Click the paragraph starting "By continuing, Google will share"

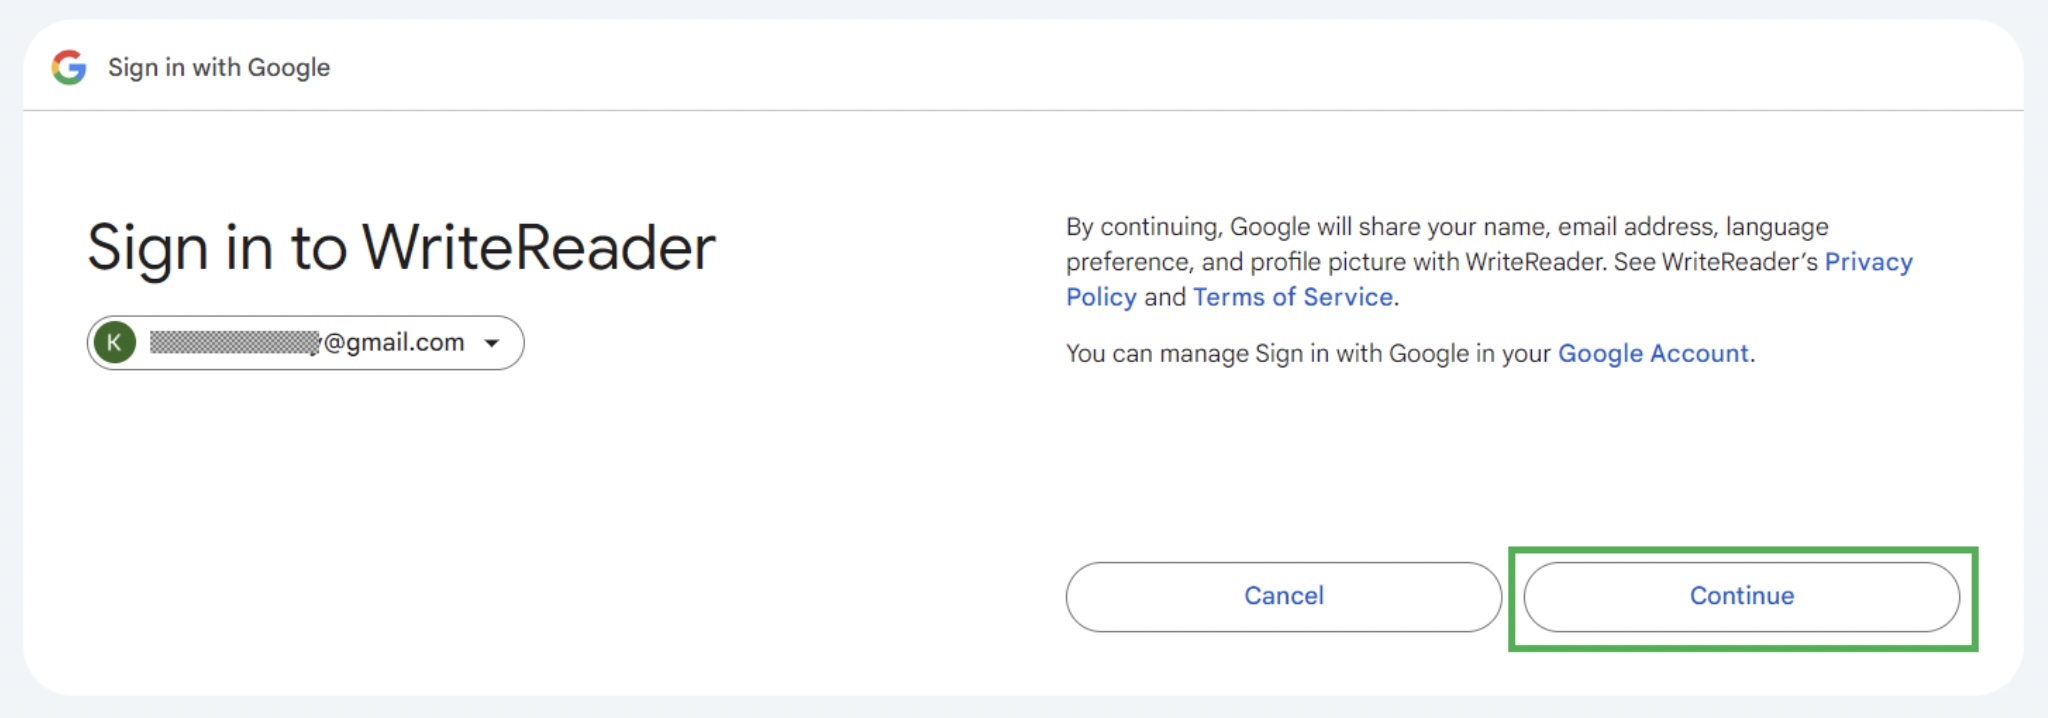[x=1489, y=262]
